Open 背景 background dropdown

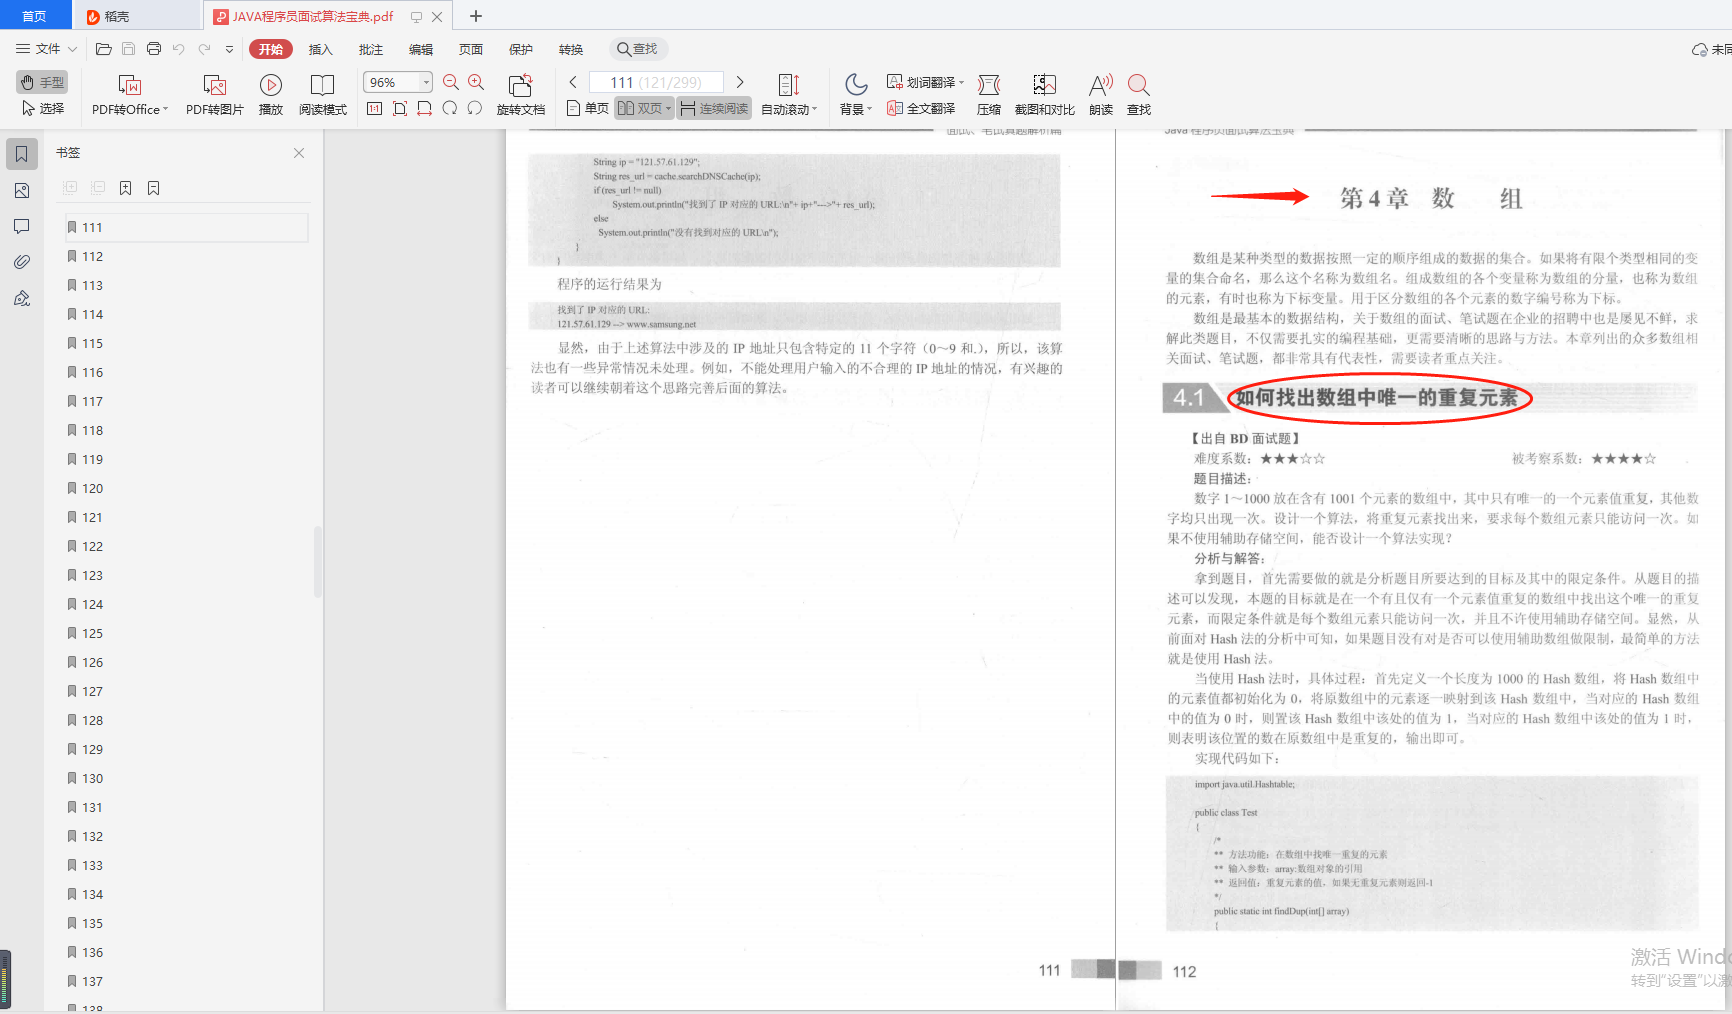tap(856, 96)
